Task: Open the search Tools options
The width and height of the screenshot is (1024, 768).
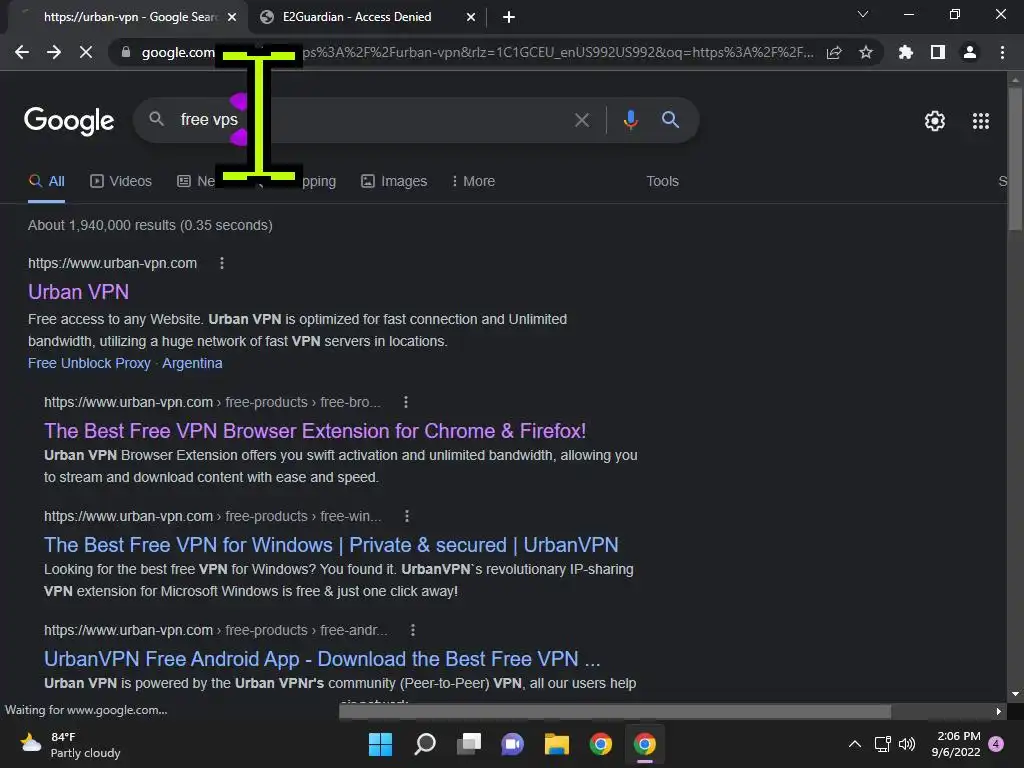Action: 662,182
